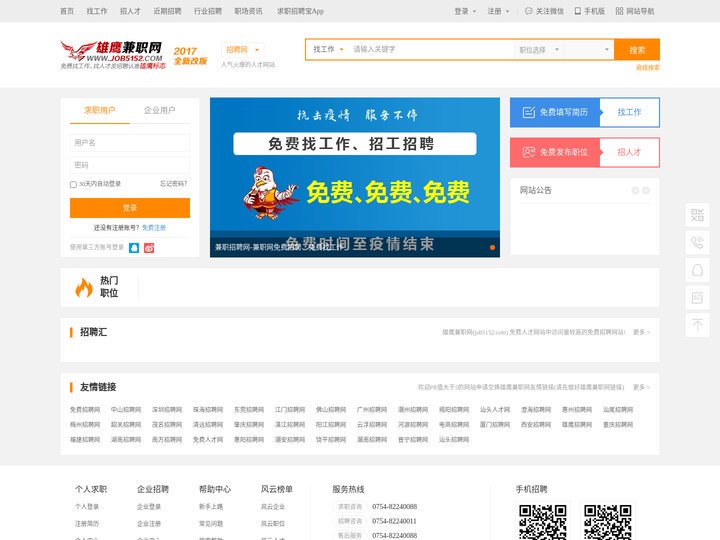
Task: Click next arrow in 网站公告 panel
Action: click(646, 191)
